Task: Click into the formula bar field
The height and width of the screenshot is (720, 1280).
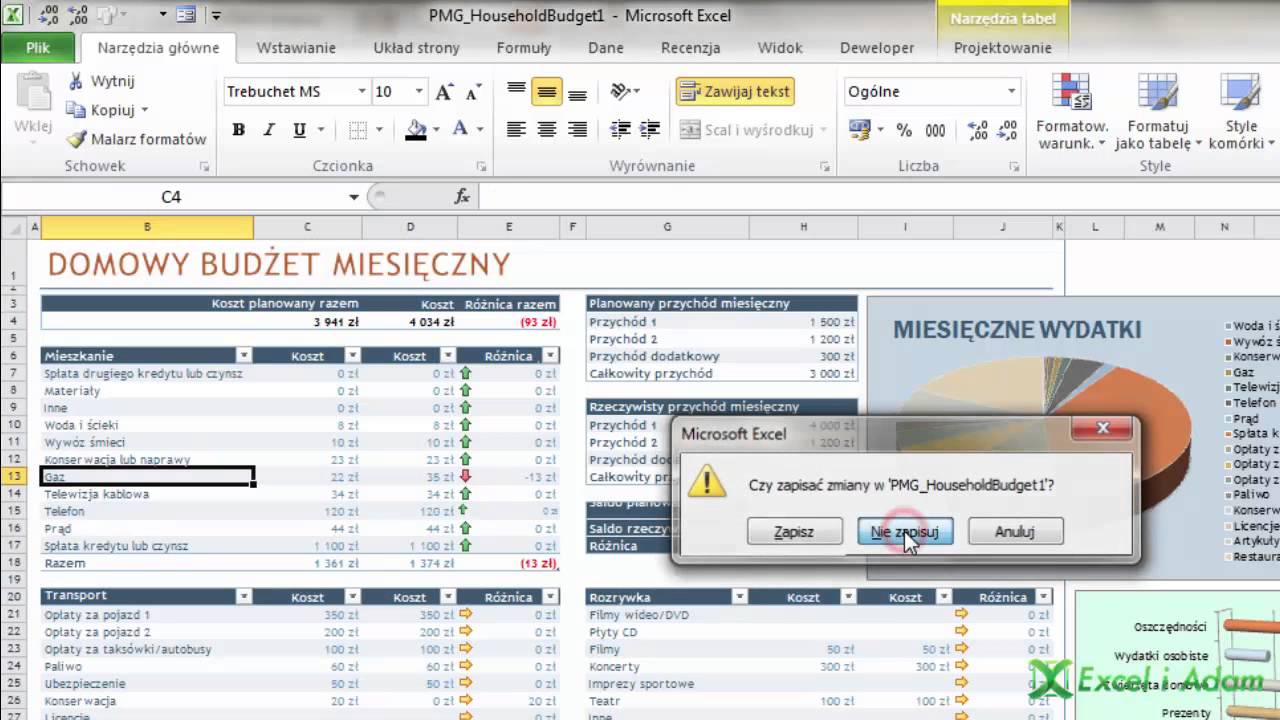Action: tap(878, 197)
